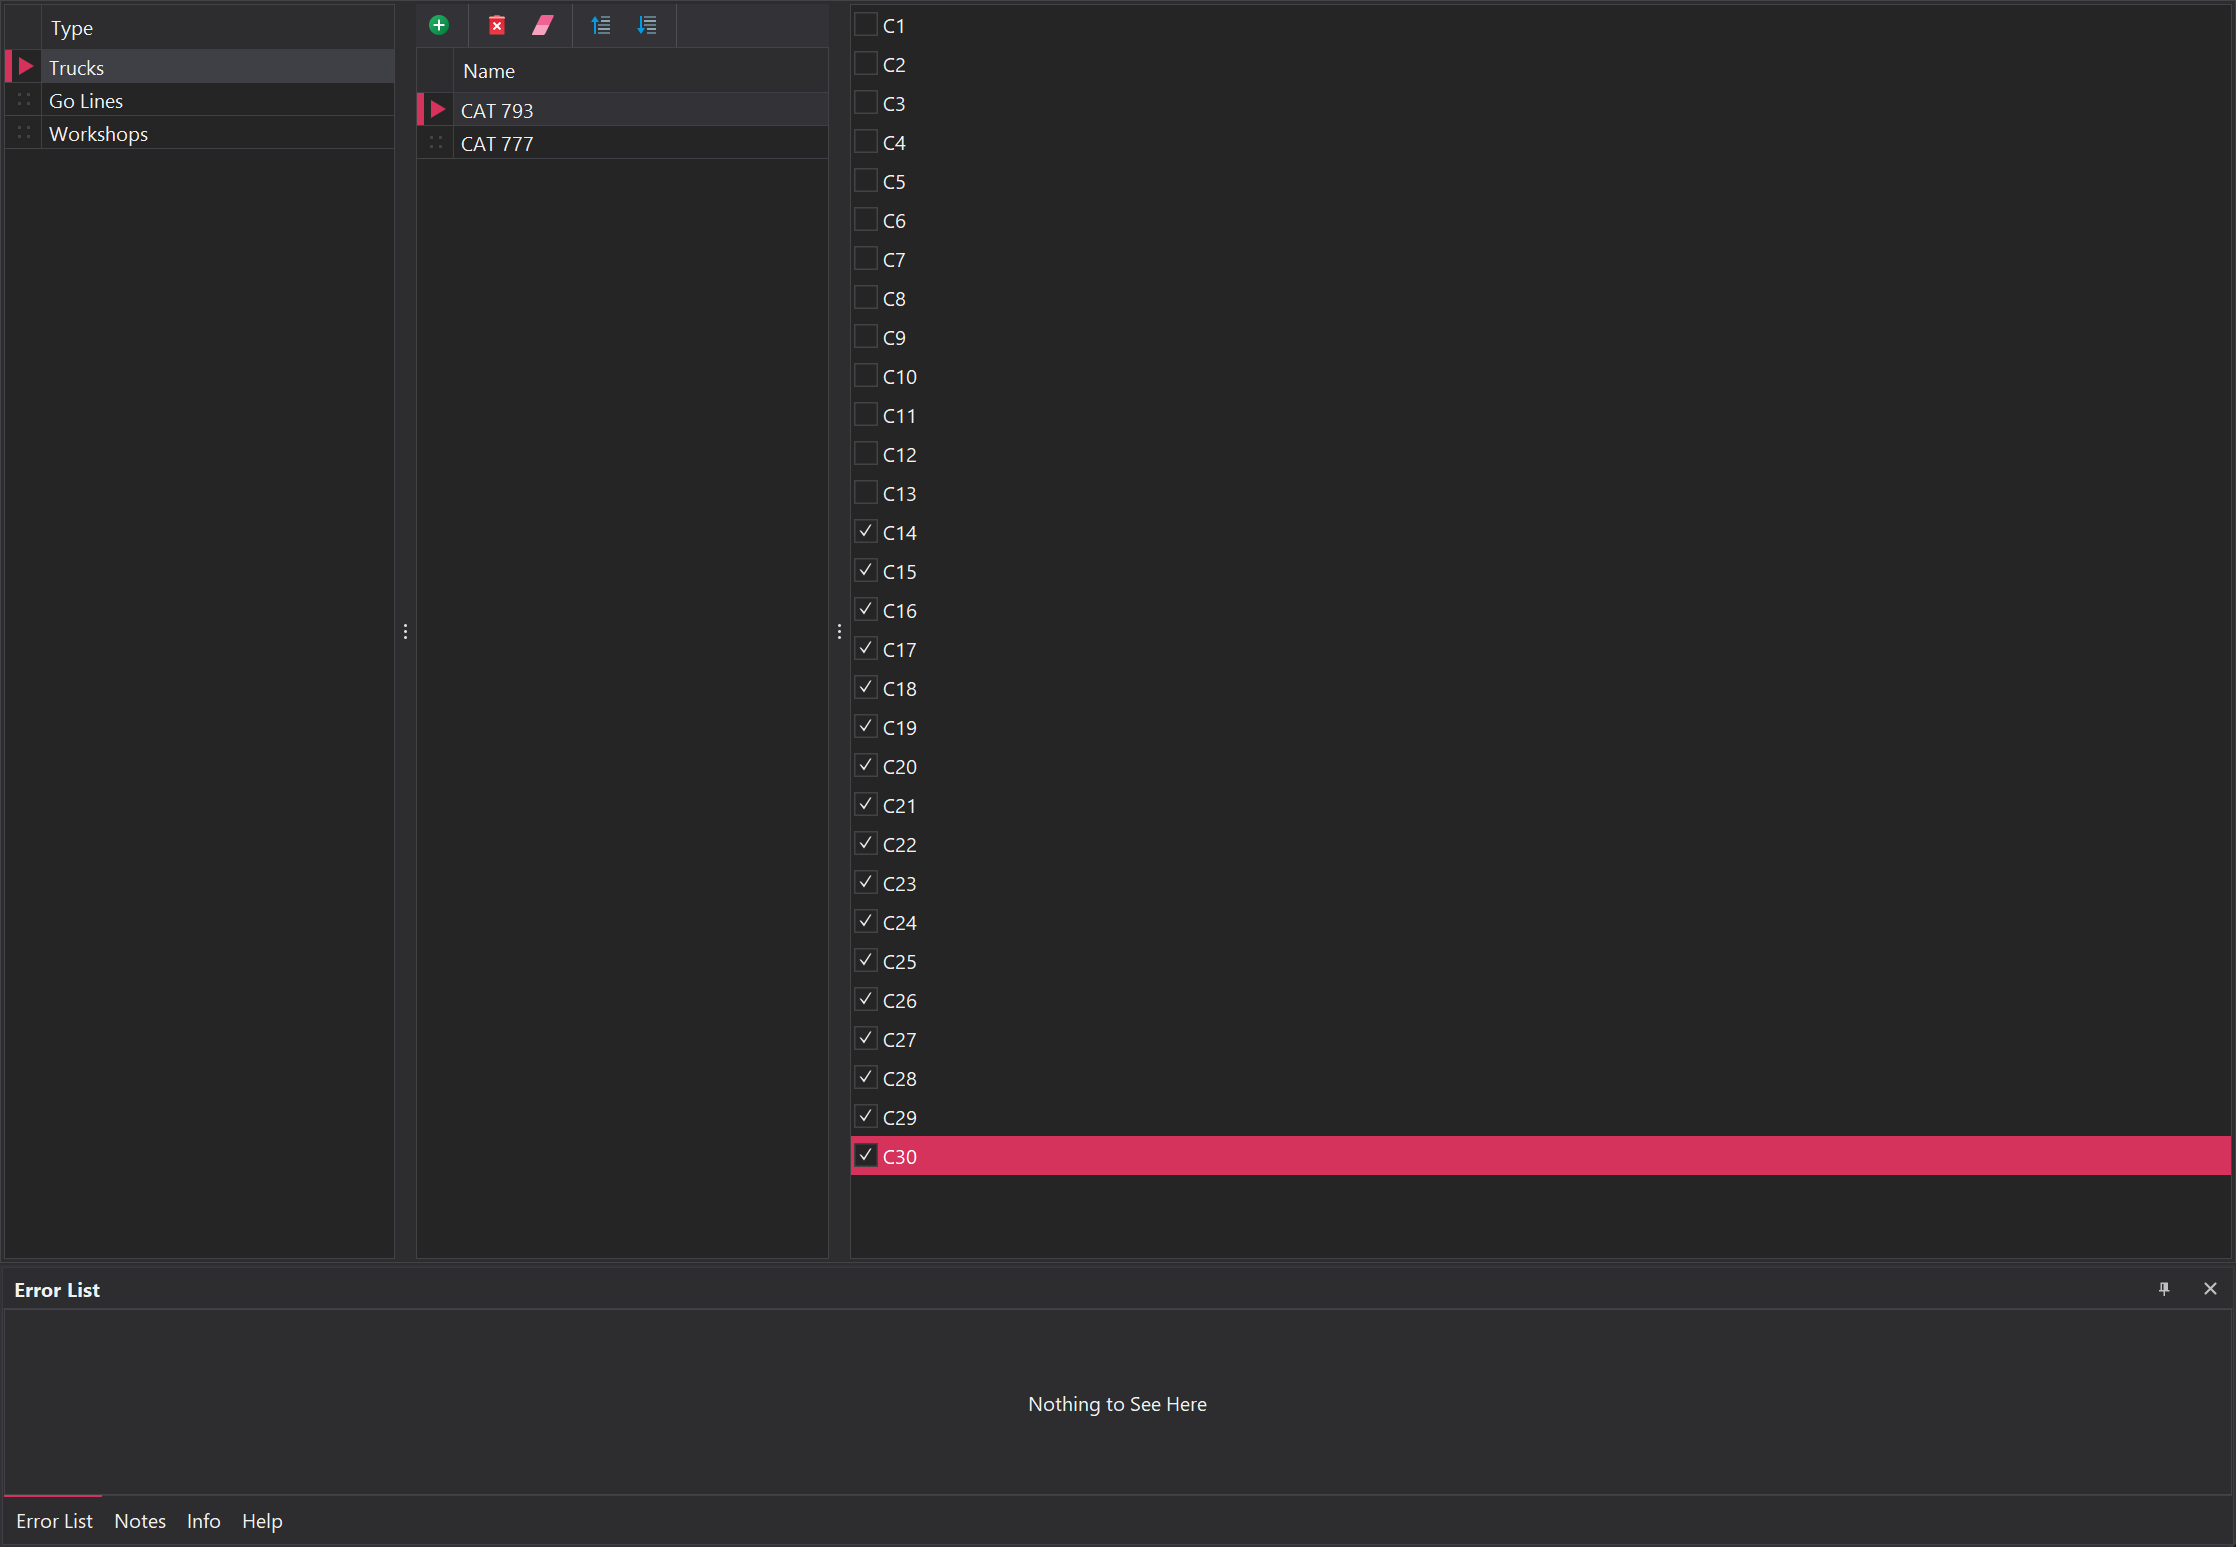
Task: Click the green Add item icon
Action: click(439, 25)
